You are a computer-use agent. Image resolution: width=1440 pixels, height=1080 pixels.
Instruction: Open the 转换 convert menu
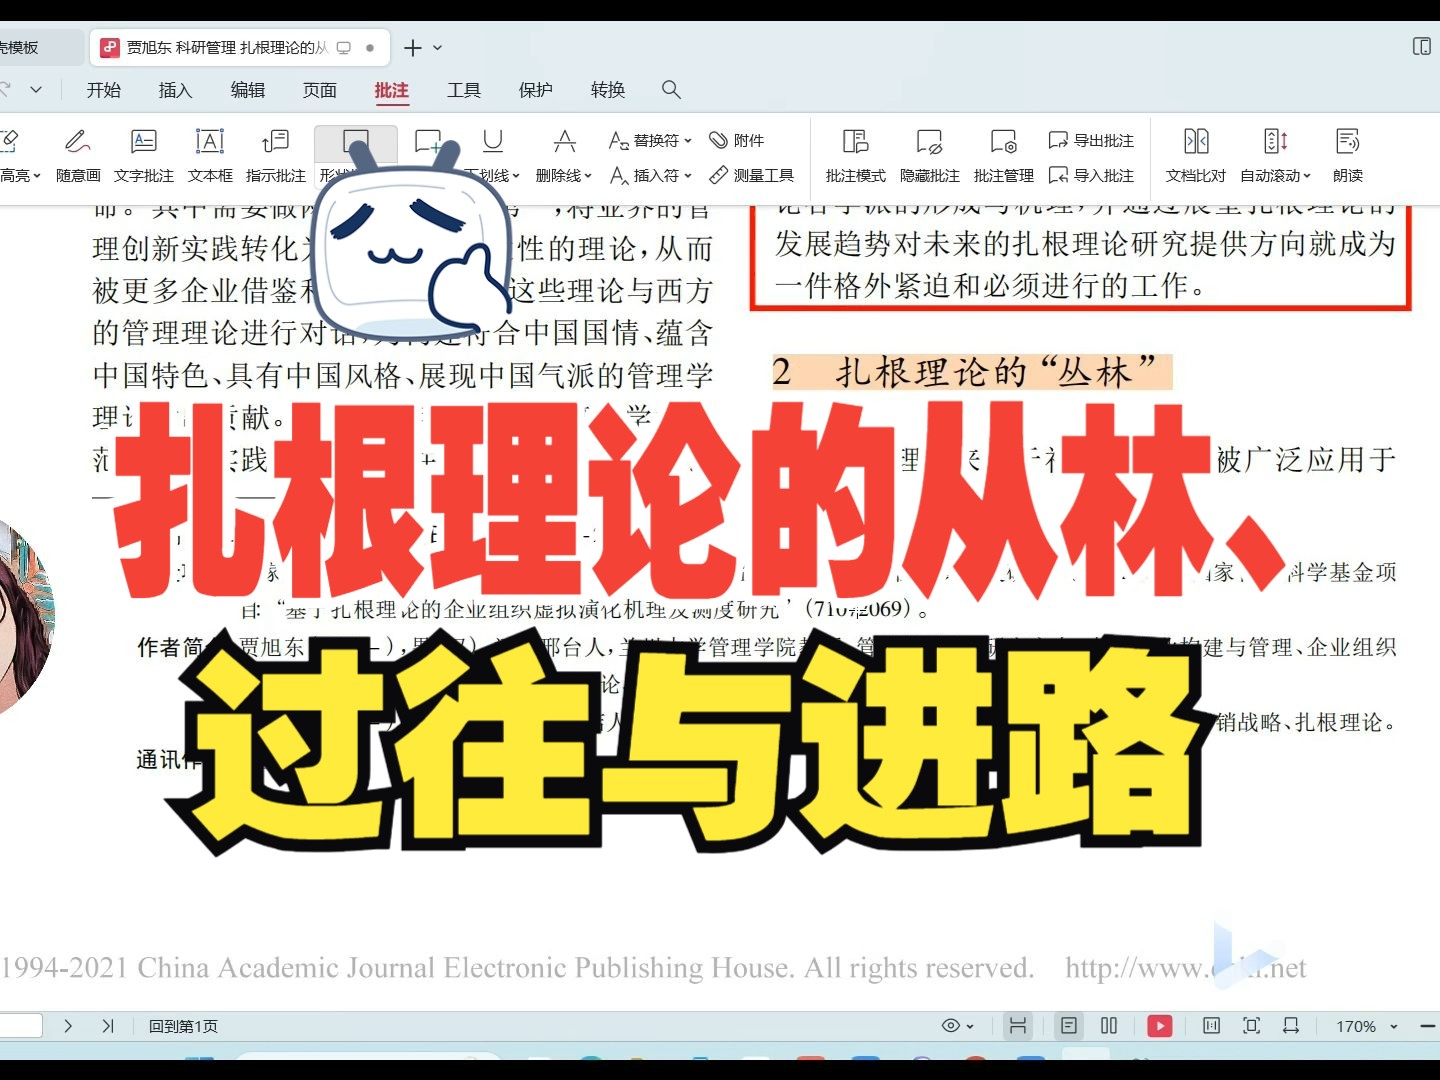tap(608, 90)
